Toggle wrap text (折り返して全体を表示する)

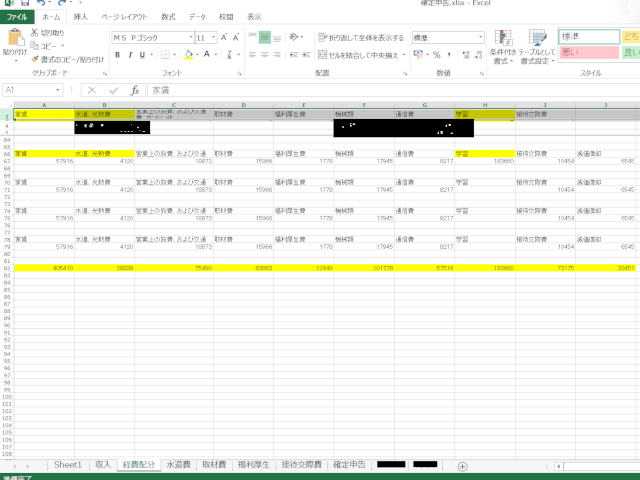(361, 38)
